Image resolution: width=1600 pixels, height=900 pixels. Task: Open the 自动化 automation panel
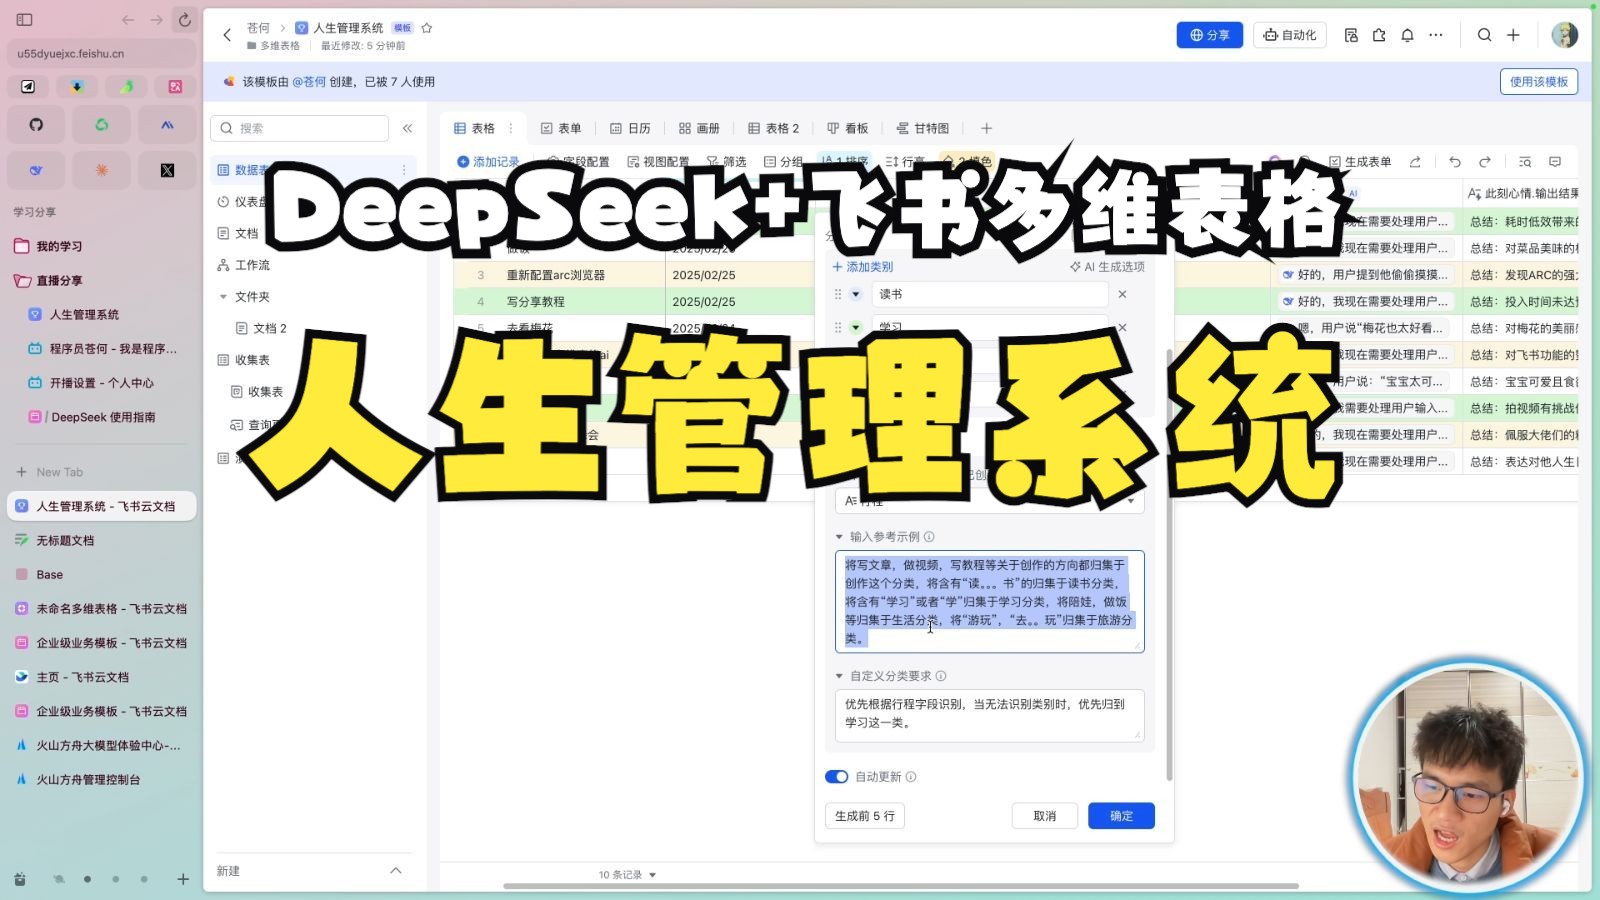coord(1289,35)
